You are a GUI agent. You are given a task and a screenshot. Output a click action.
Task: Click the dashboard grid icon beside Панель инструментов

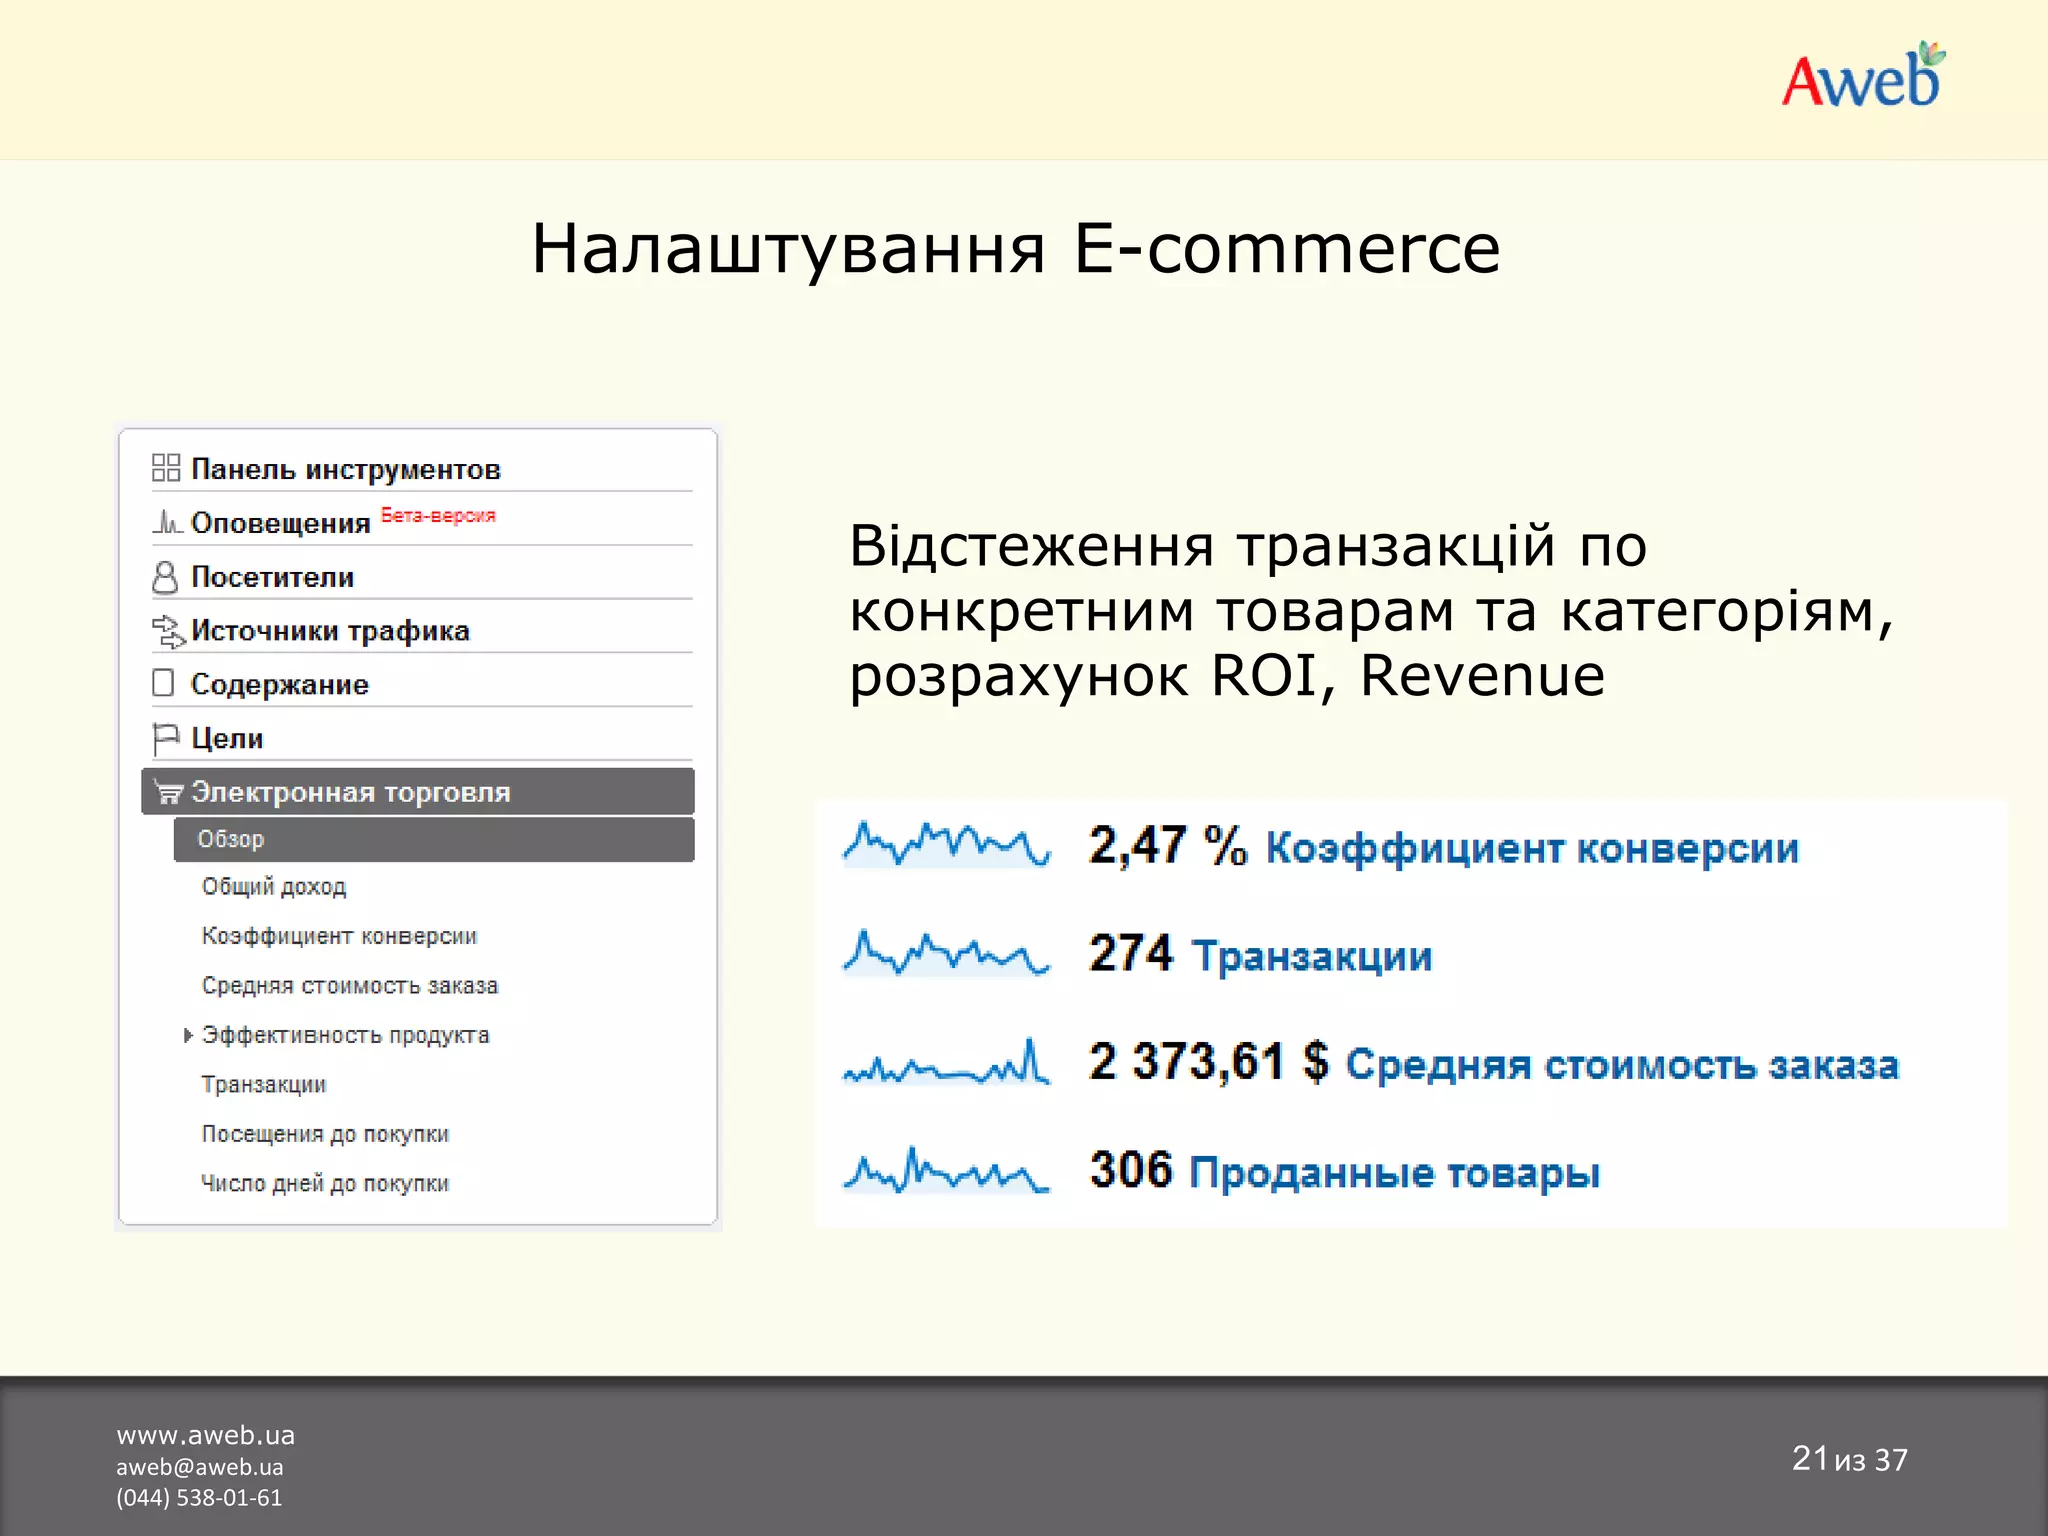pos(165,468)
